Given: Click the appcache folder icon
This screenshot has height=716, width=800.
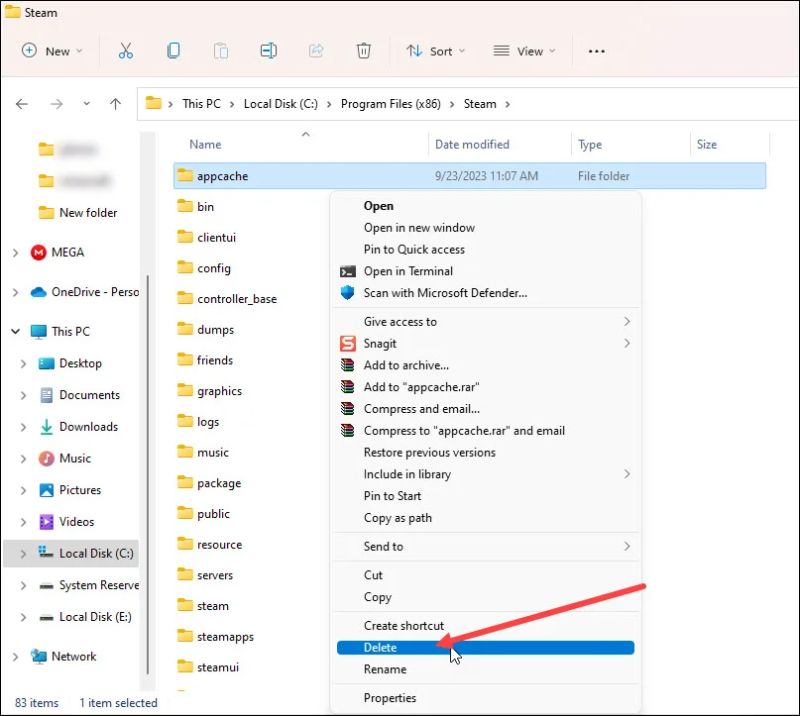Looking at the screenshot, I should coord(185,176).
